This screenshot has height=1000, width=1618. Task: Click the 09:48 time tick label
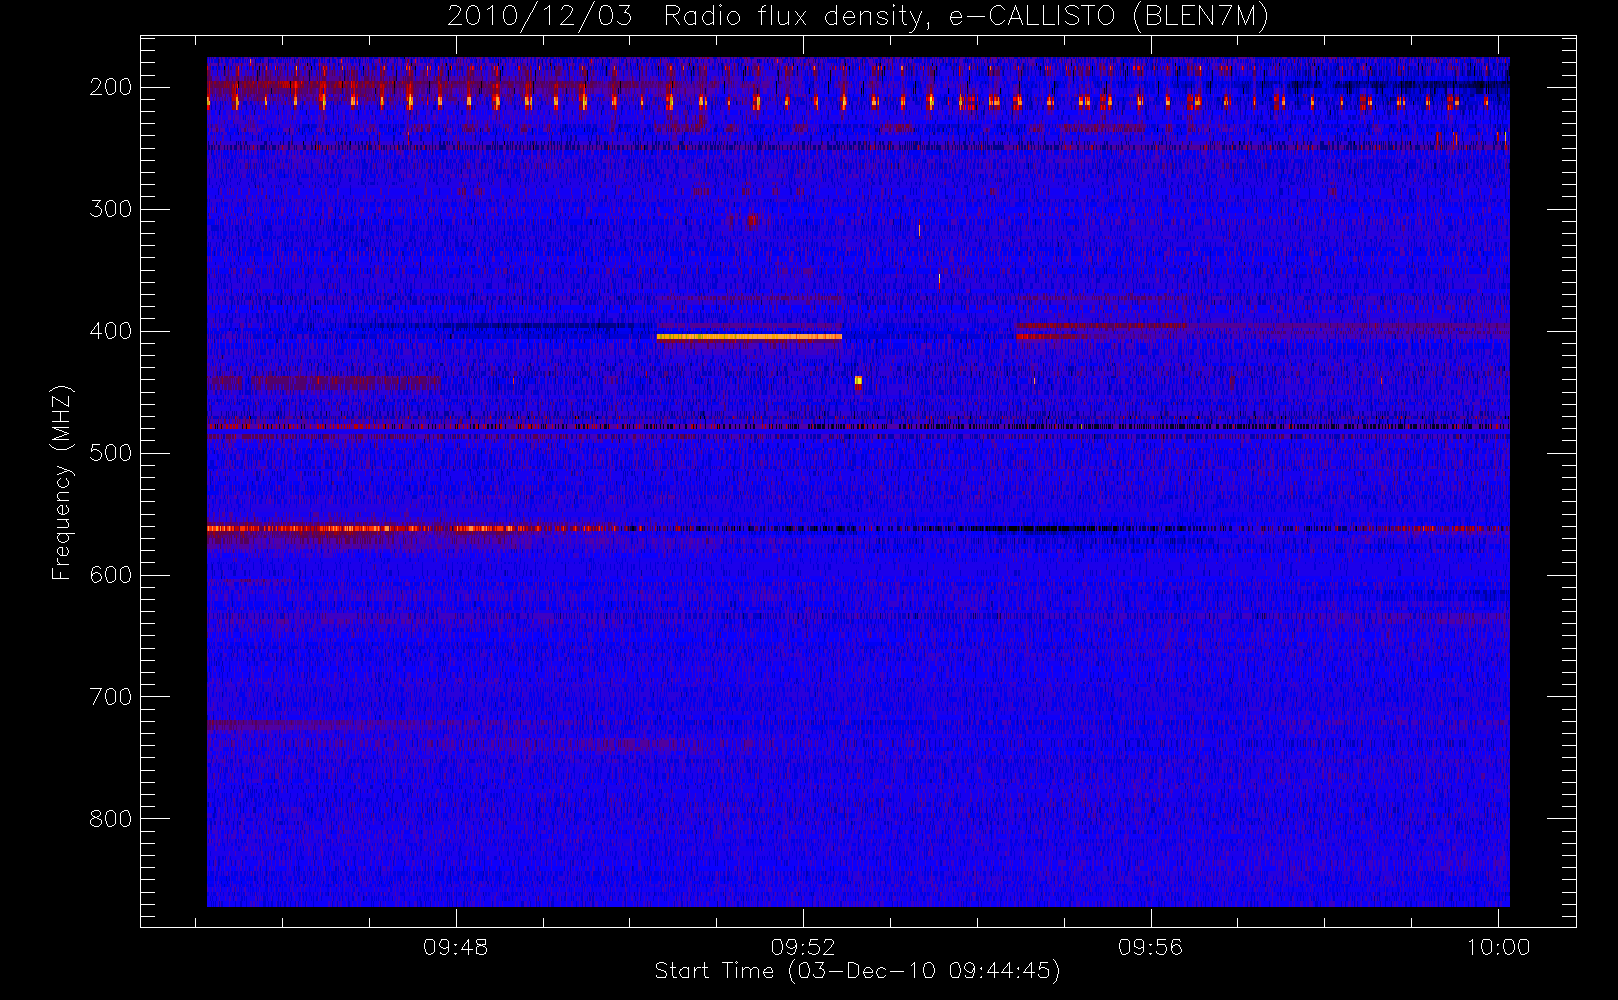(x=456, y=947)
